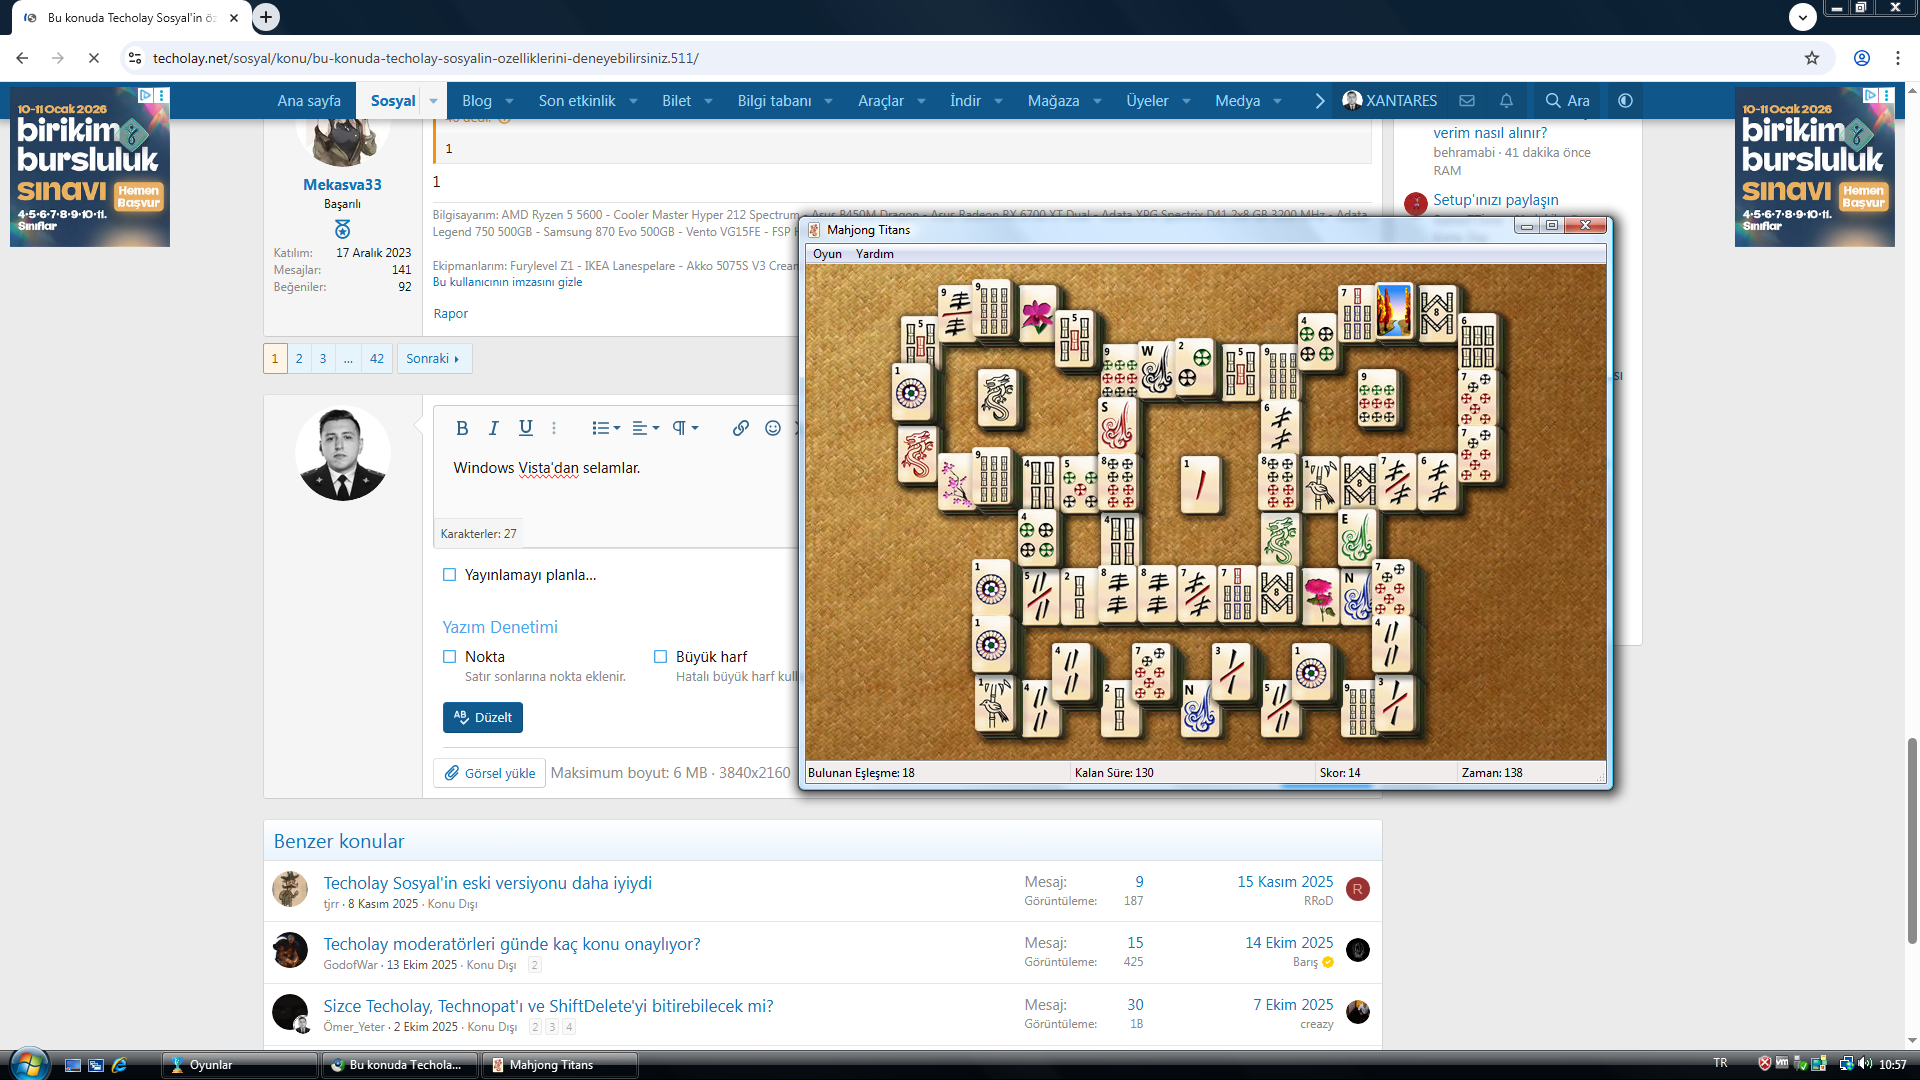Check the Büyük harf option
Screen dimensions: 1920x1080
click(x=660, y=657)
